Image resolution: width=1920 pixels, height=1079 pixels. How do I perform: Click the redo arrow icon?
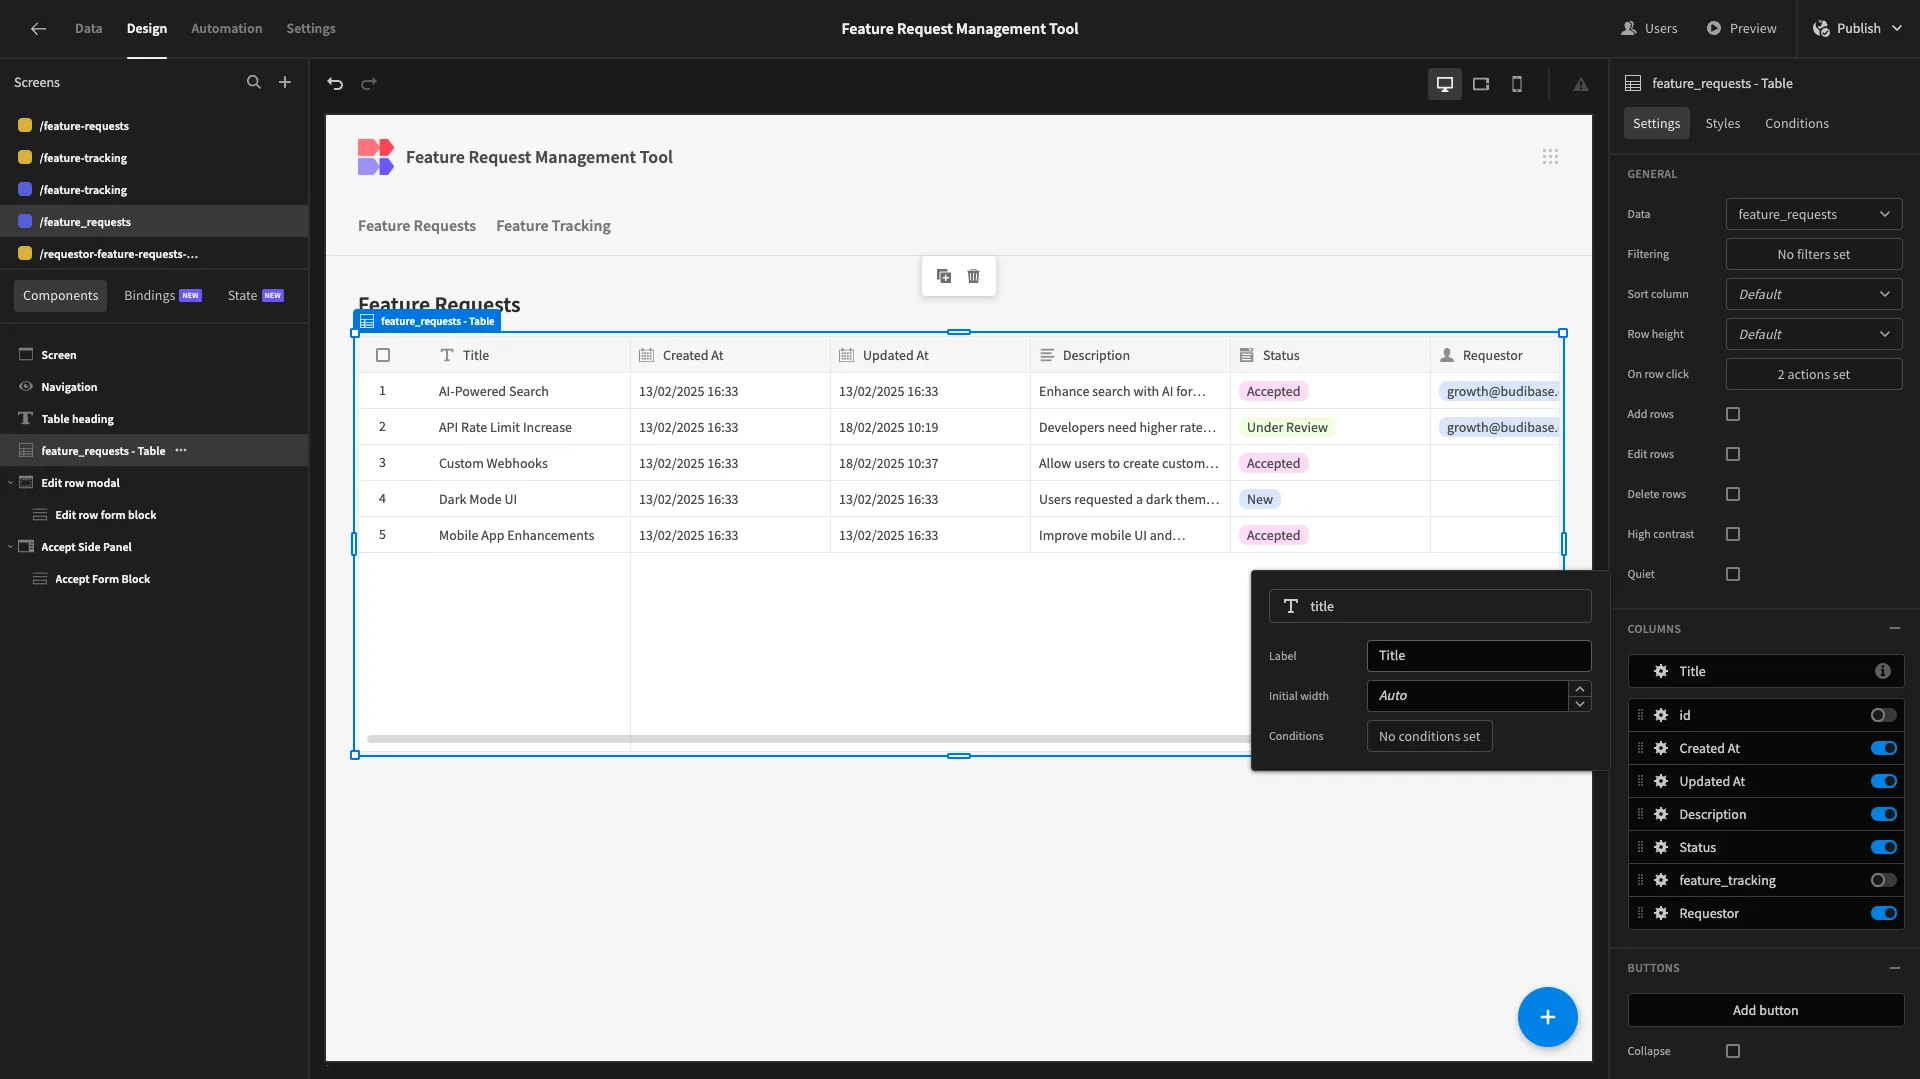[369, 83]
